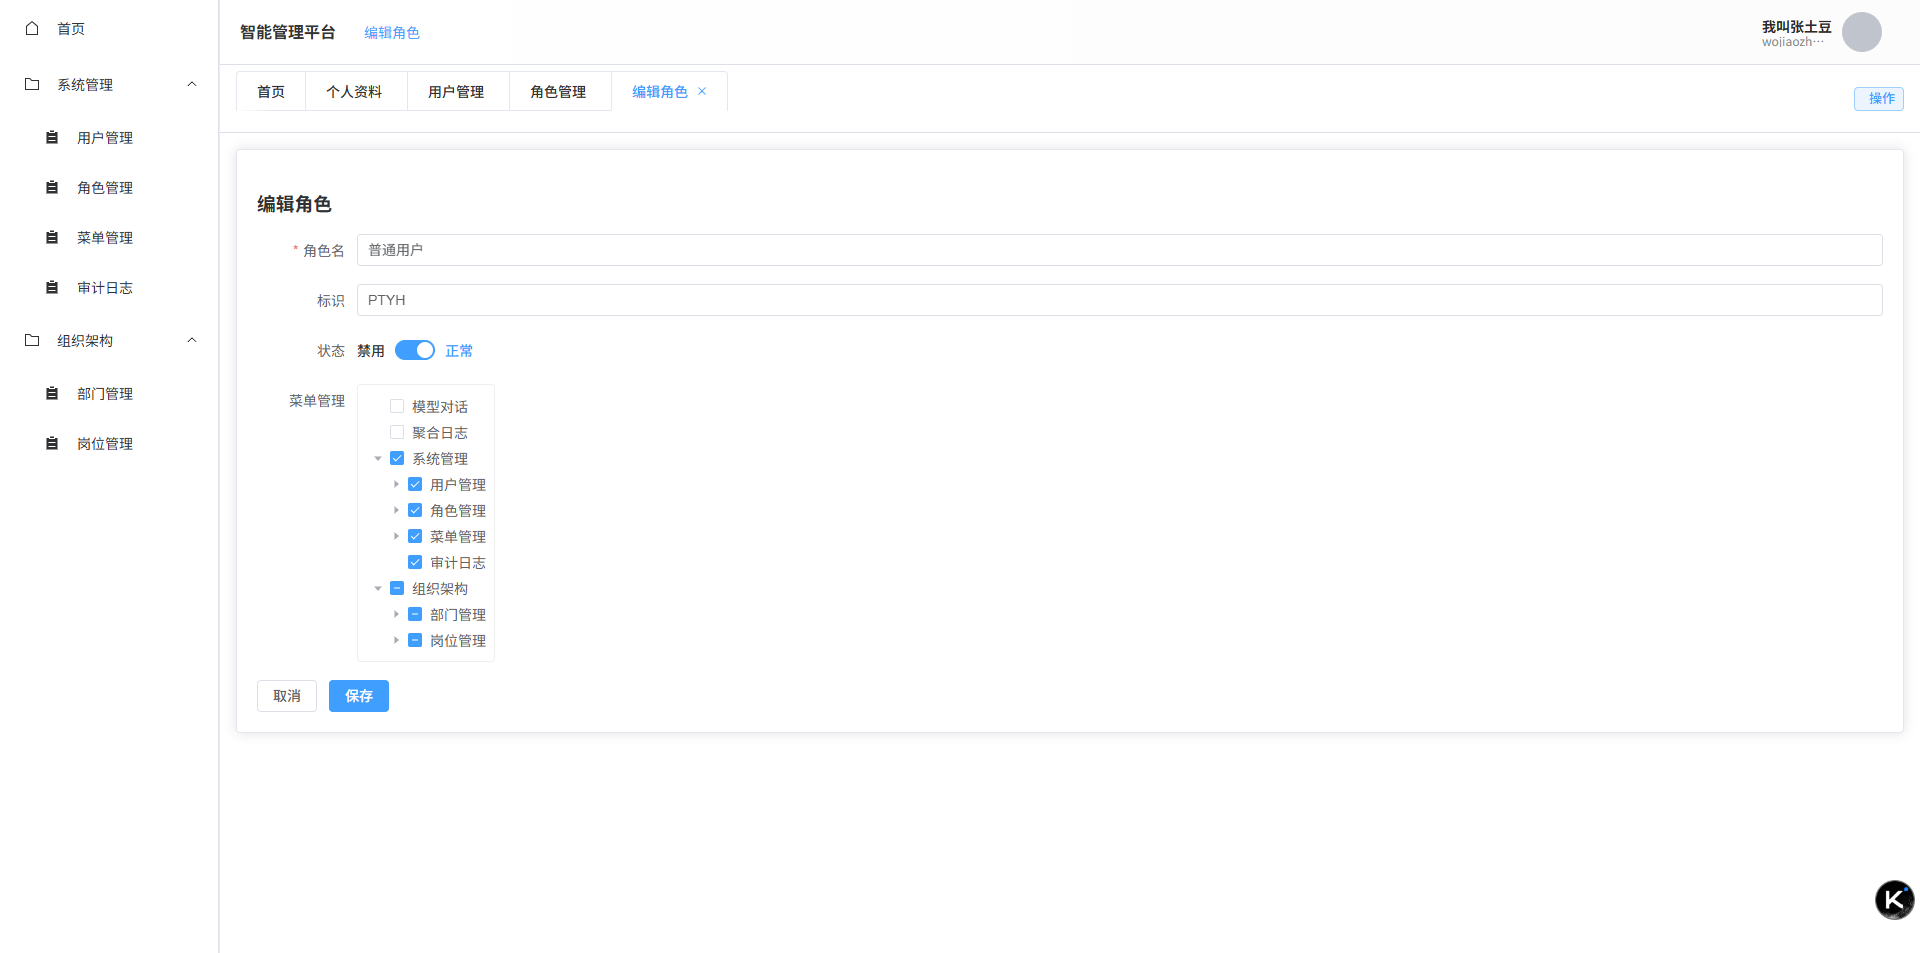The height and width of the screenshot is (953, 1920).
Task: Switch to the 角色管理 tab
Action: click(x=558, y=91)
